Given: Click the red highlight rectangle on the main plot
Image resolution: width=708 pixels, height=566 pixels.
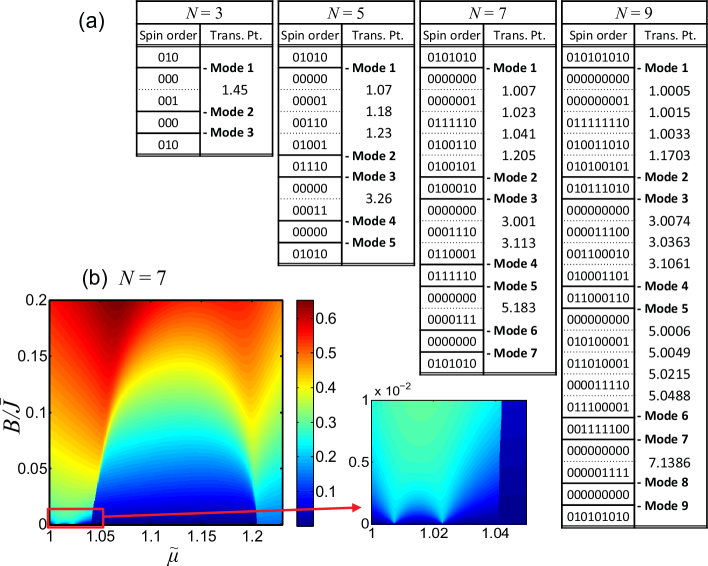Looking at the screenshot, I should pyautogui.click(x=75, y=509).
